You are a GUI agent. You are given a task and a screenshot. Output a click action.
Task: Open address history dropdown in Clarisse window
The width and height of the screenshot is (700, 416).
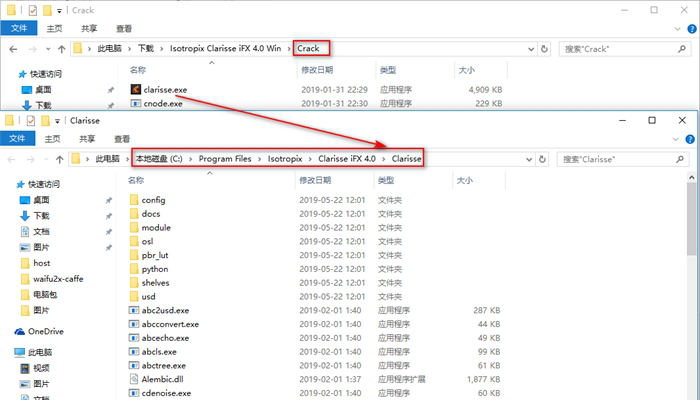(x=529, y=159)
